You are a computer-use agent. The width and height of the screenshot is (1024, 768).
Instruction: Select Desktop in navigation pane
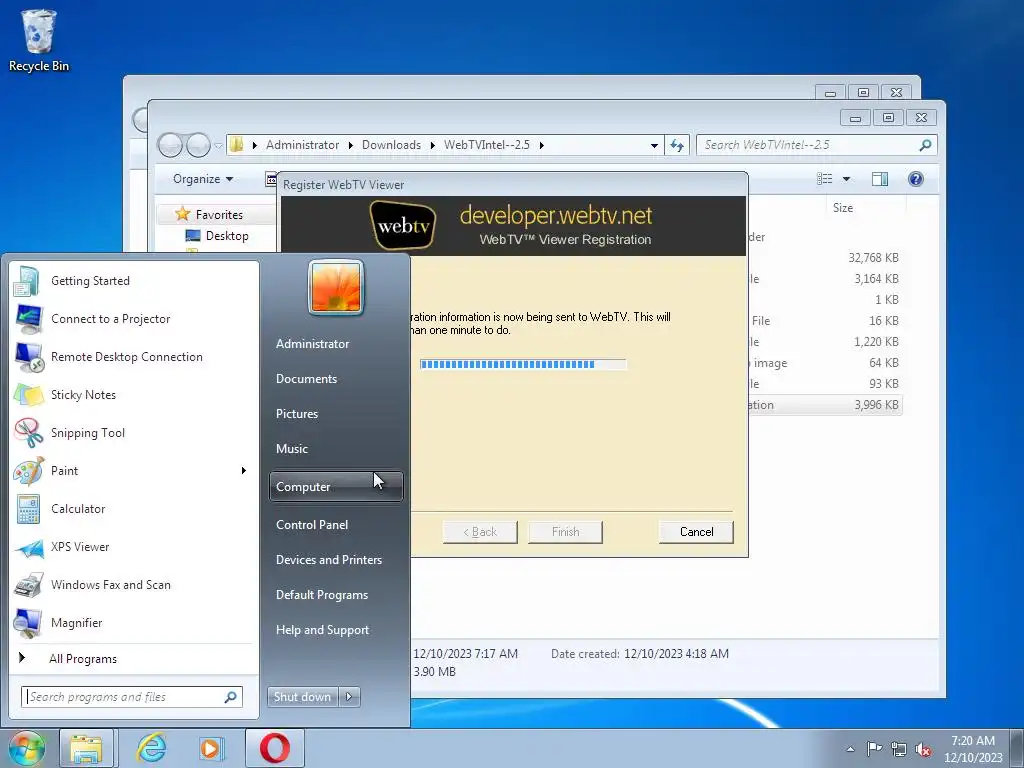[x=226, y=236]
